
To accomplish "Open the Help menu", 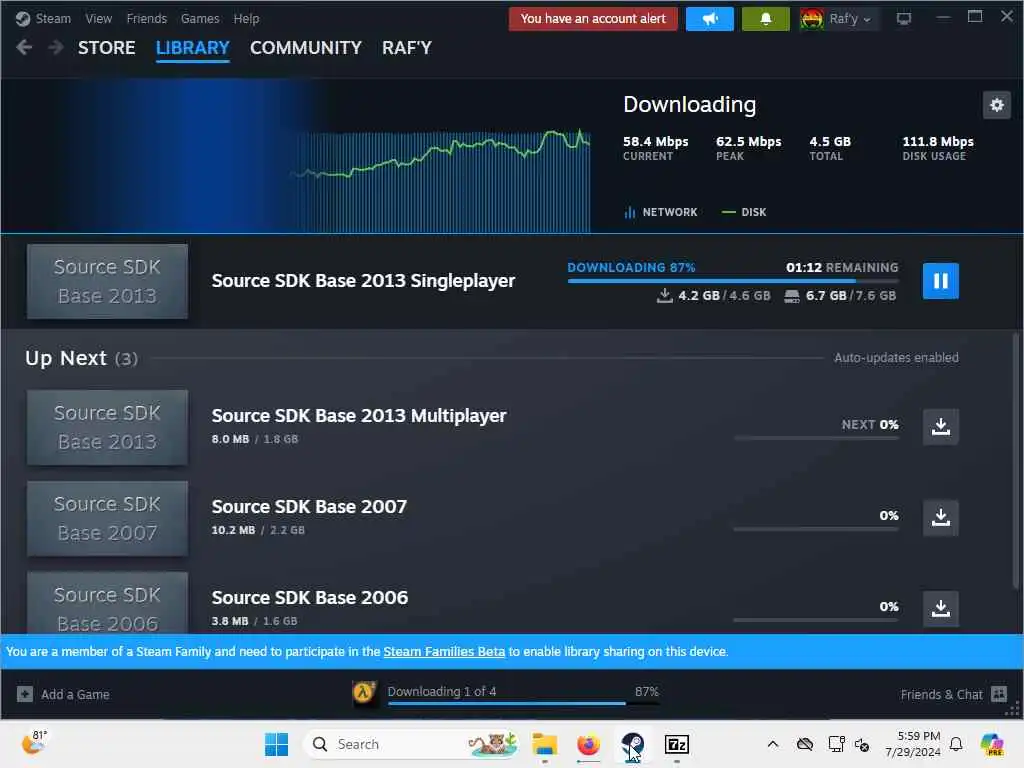I will coord(246,18).
